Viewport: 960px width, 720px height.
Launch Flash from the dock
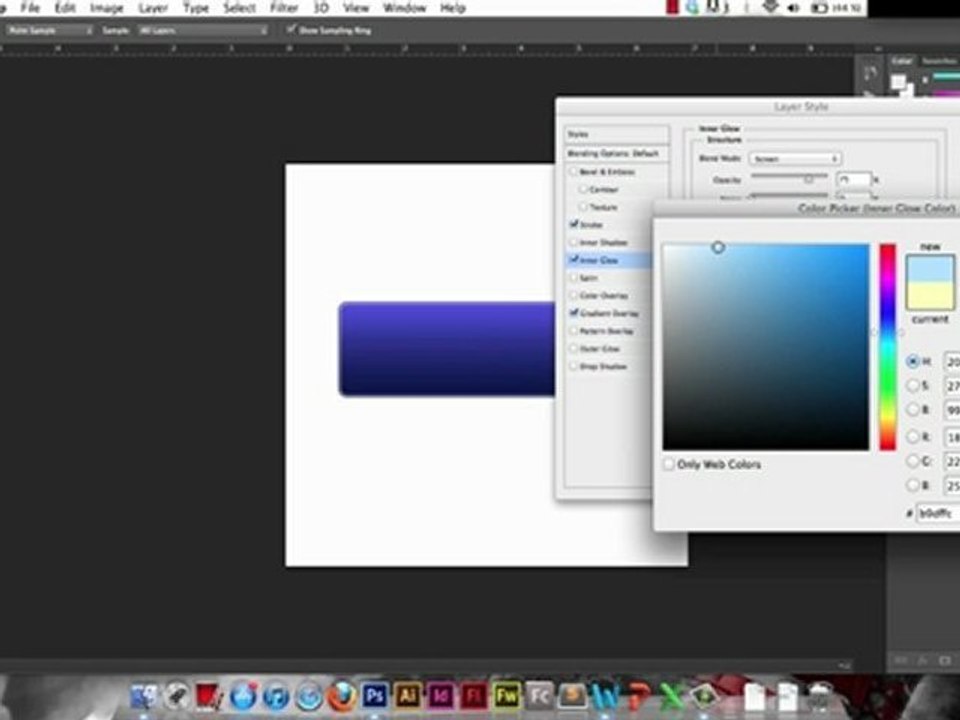[x=473, y=696]
